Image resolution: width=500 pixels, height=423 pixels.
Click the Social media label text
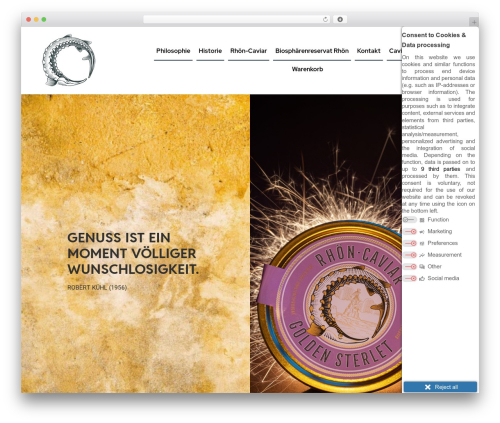pos(443,278)
